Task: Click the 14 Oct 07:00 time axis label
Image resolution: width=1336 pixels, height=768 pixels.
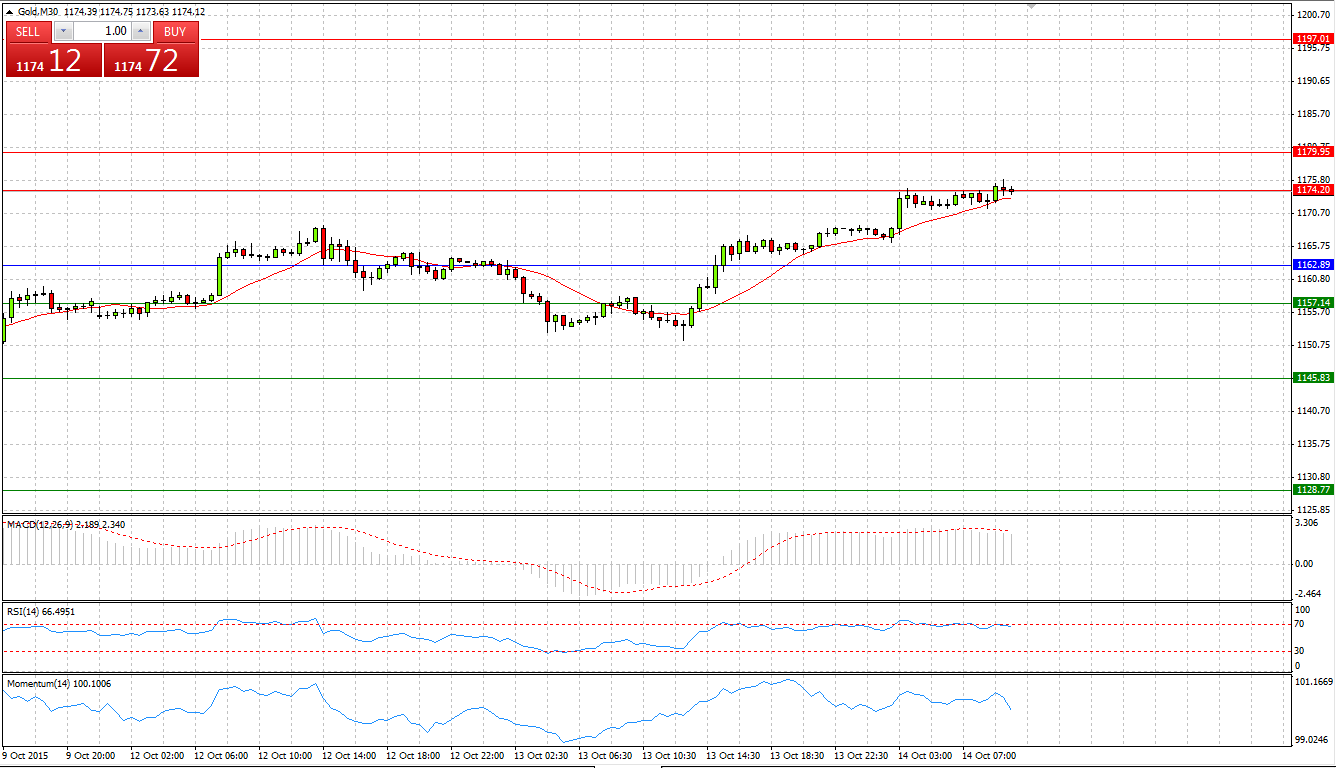Action: (x=989, y=756)
